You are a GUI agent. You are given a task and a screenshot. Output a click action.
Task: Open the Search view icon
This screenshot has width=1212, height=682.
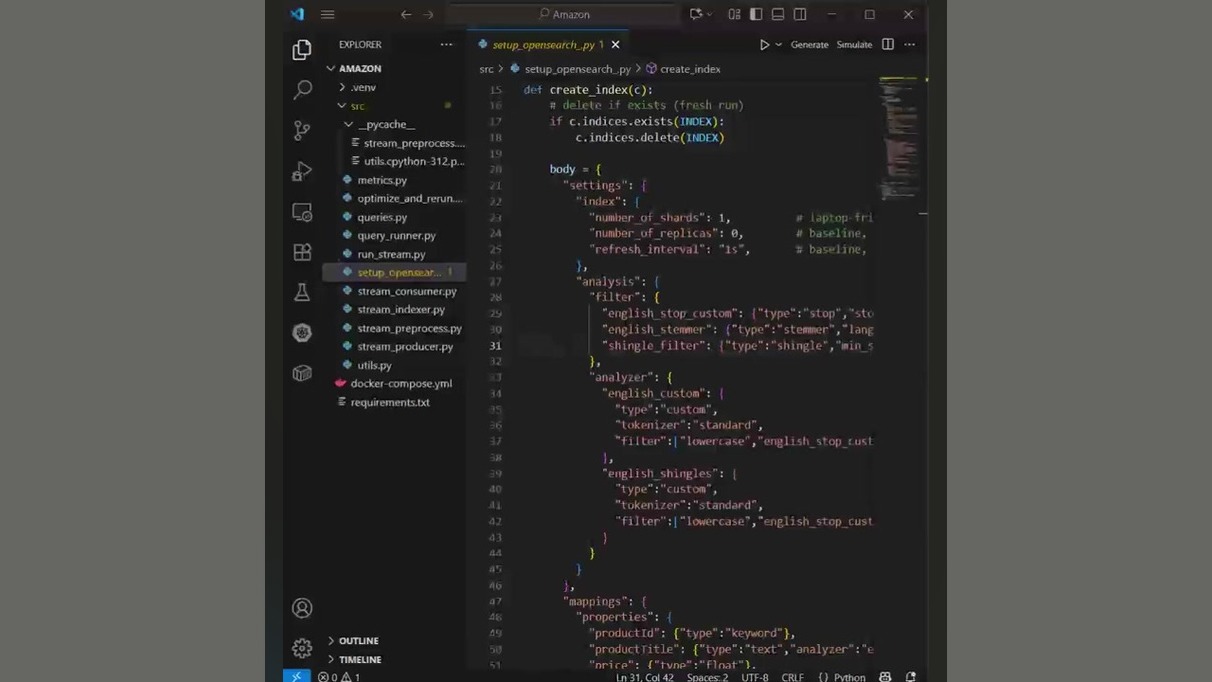[x=302, y=90]
